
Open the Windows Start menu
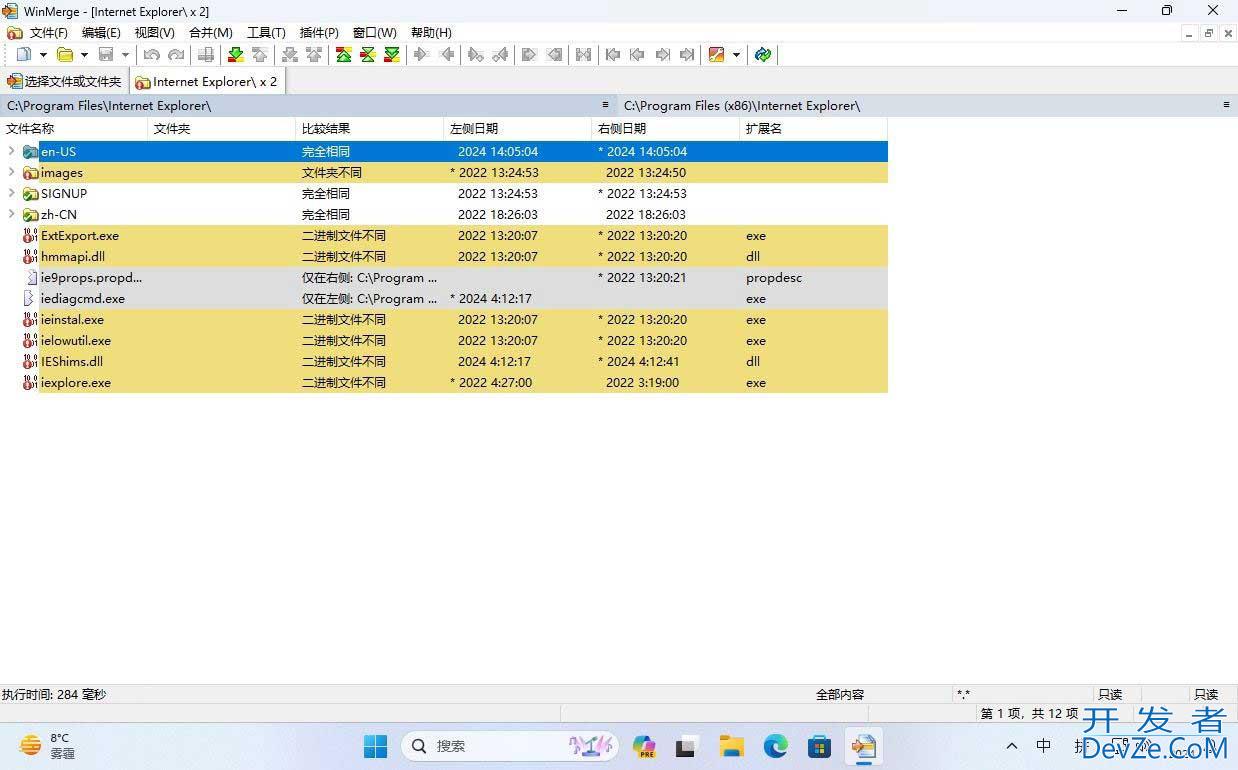(x=376, y=746)
